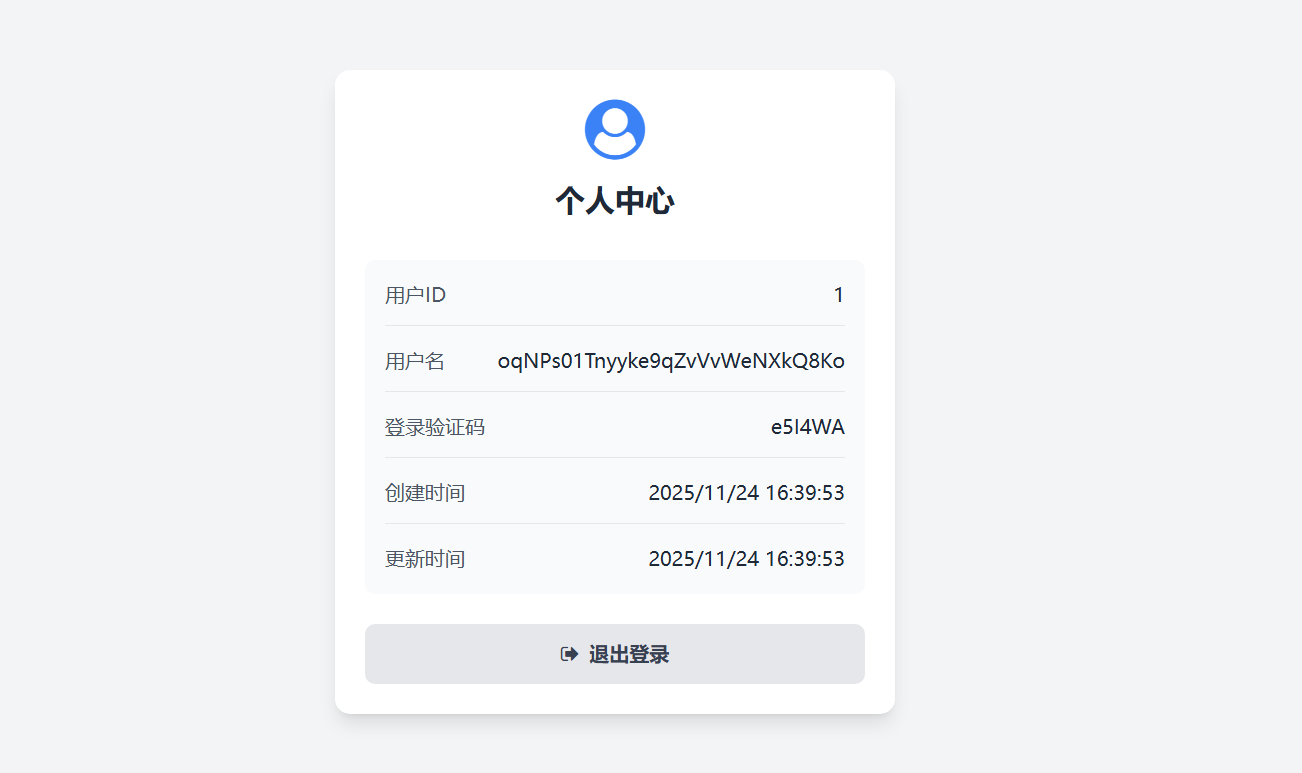Screen dimensions: 1302x773
Task: Click the divider line below 用户ID row
Action: tap(614, 325)
